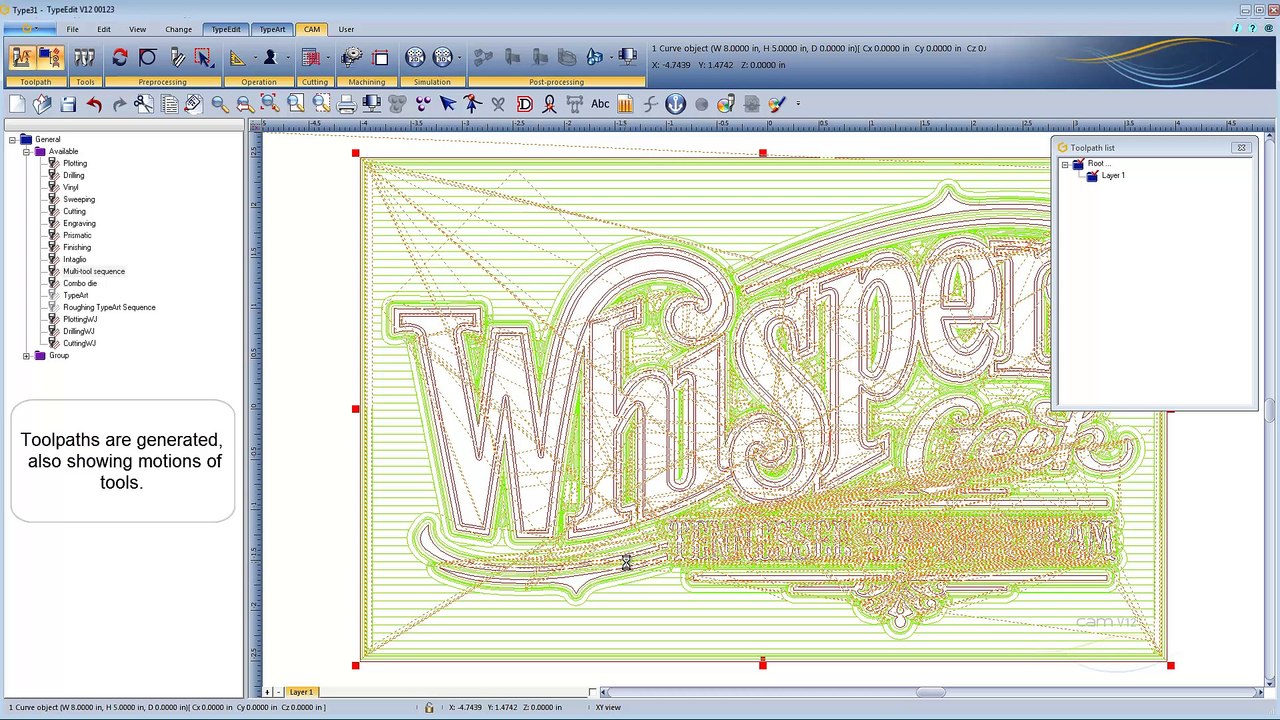Image resolution: width=1280 pixels, height=720 pixels.
Task: Open the toolbar overflow options arrow
Action: tap(798, 104)
